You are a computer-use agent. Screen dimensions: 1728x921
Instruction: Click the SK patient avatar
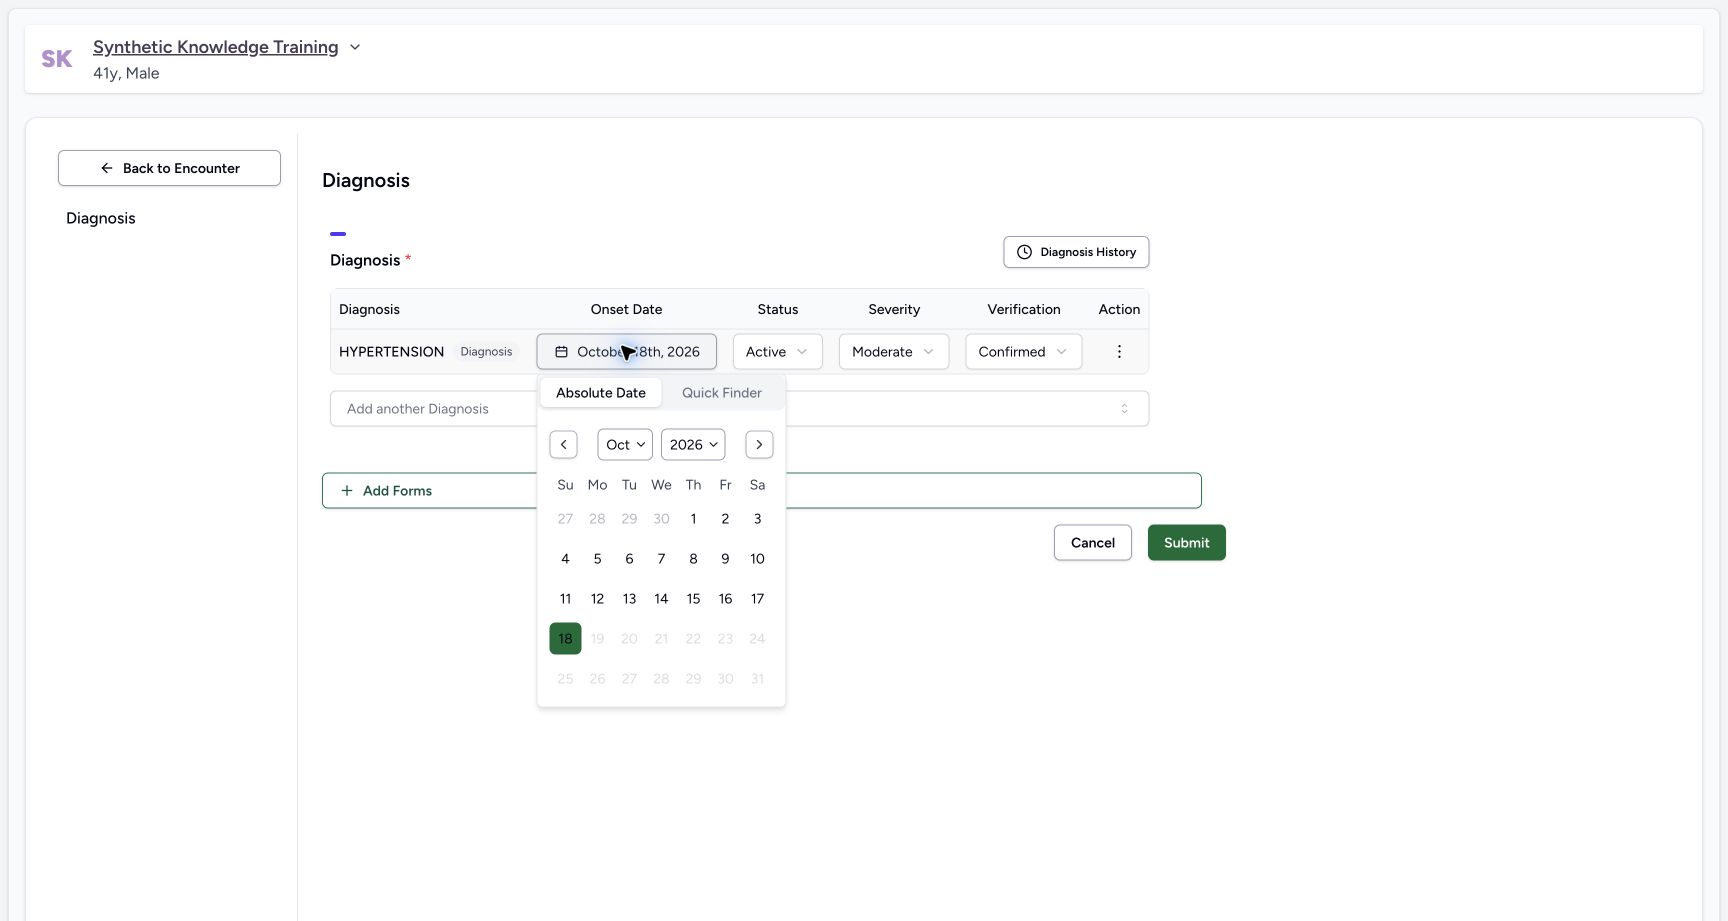(x=57, y=59)
